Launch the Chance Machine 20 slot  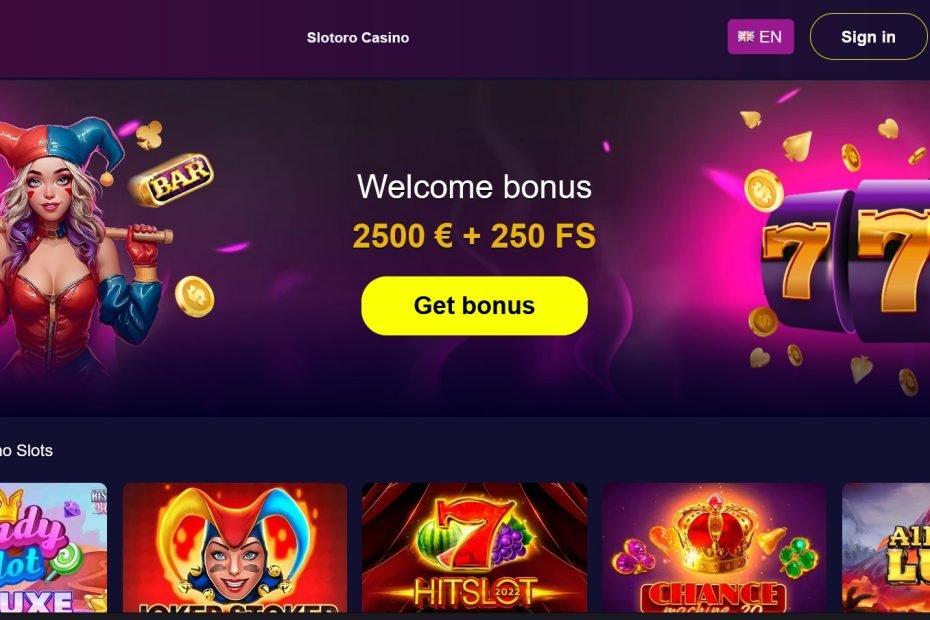point(714,548)
